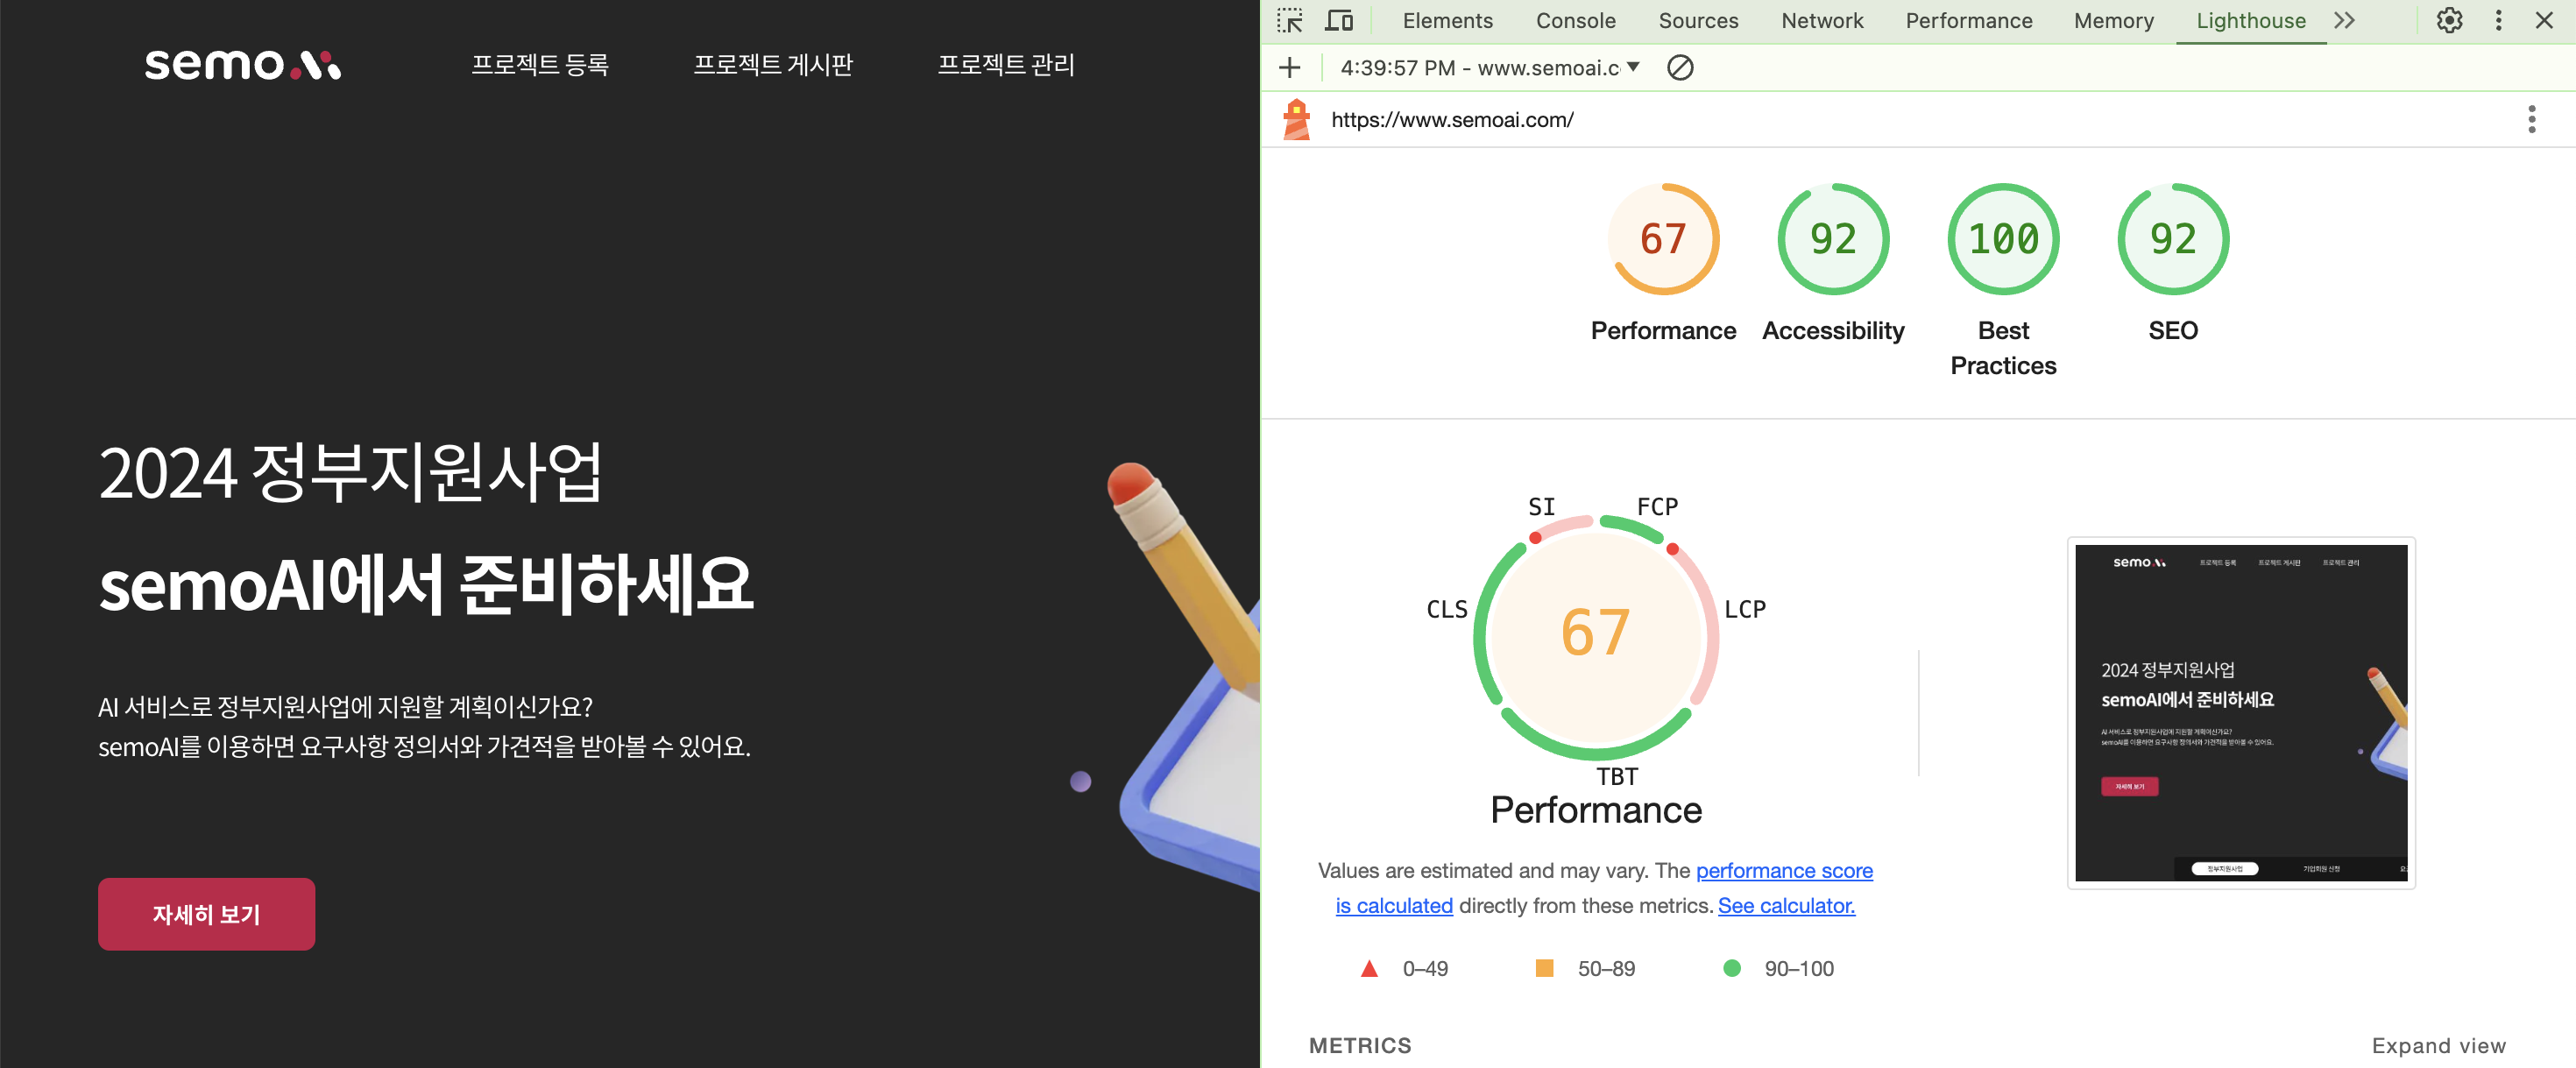Open Lighthouse report three-dot tools menu

2531,120
